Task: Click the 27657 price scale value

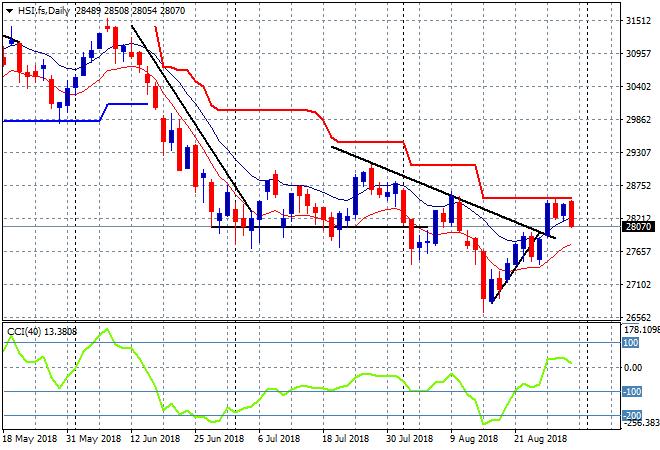Action: click(638, 252)
